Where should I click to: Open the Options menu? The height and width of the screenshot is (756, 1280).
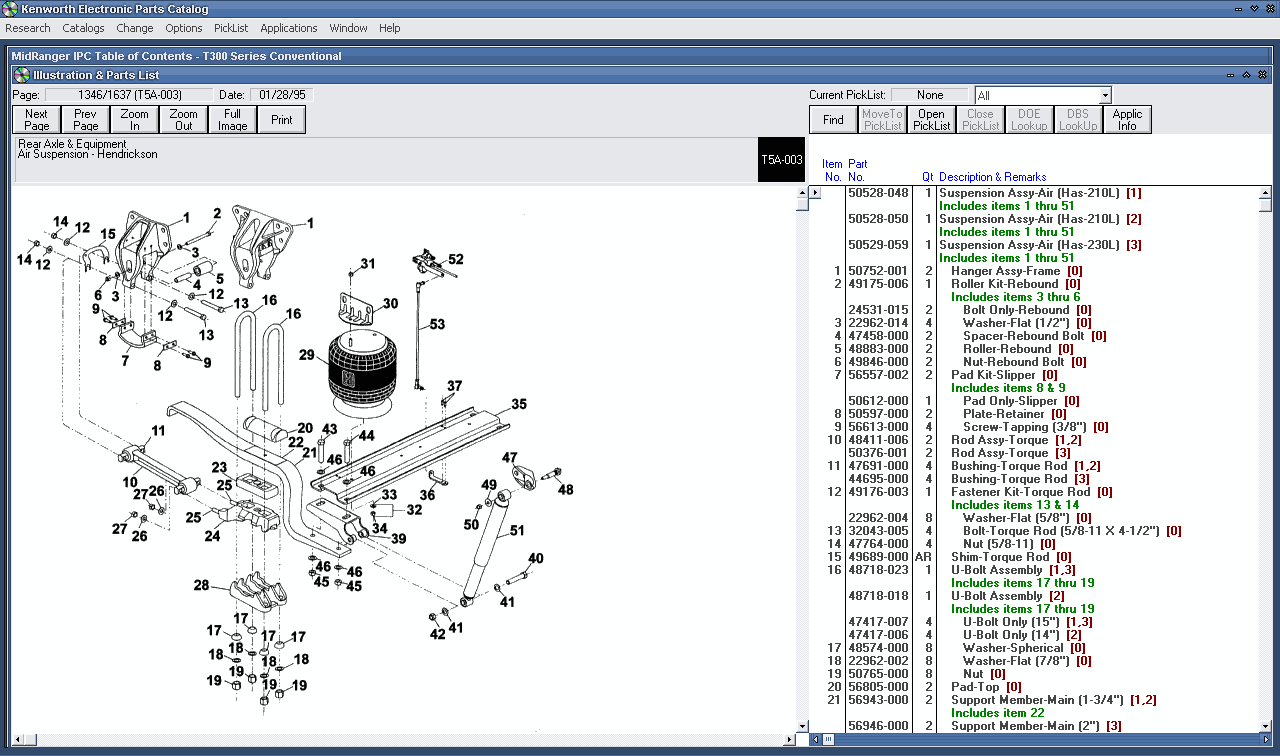point(184,28)
